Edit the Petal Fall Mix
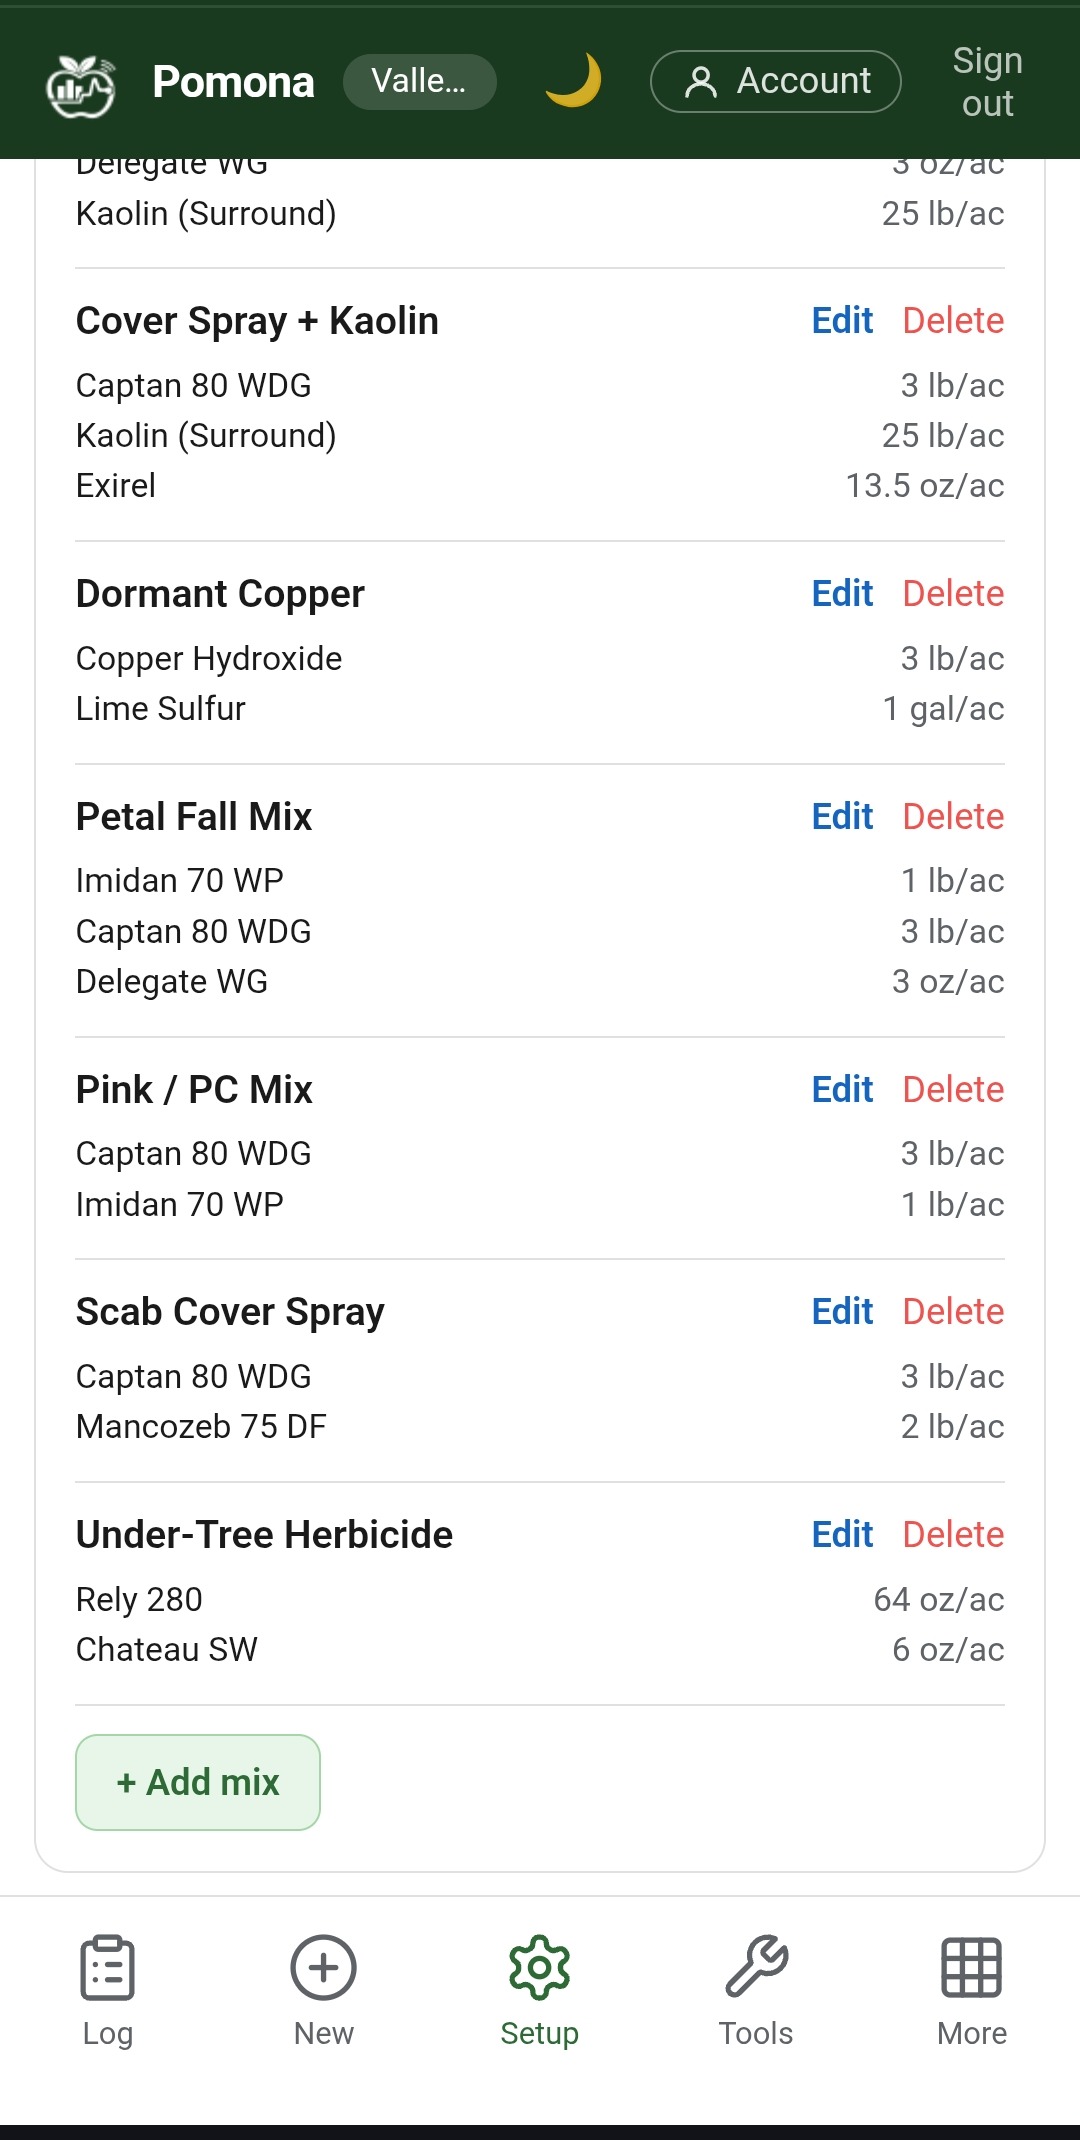This screenshot has width=1080, height=2140. [x=842, y=817]
